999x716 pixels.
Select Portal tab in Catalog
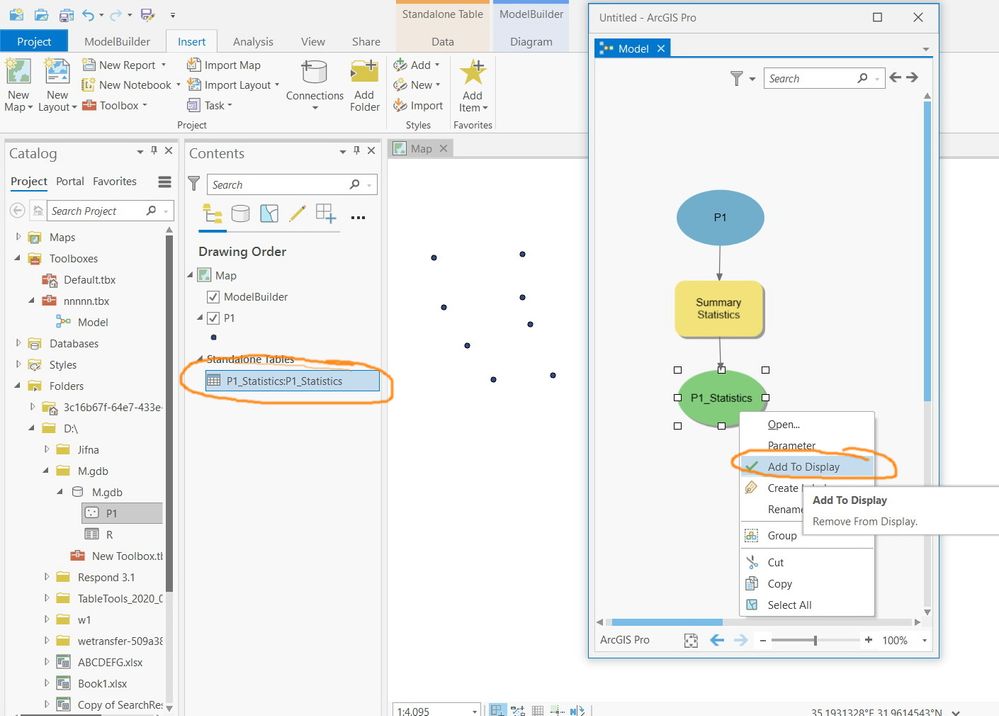(x=70, y=181)
